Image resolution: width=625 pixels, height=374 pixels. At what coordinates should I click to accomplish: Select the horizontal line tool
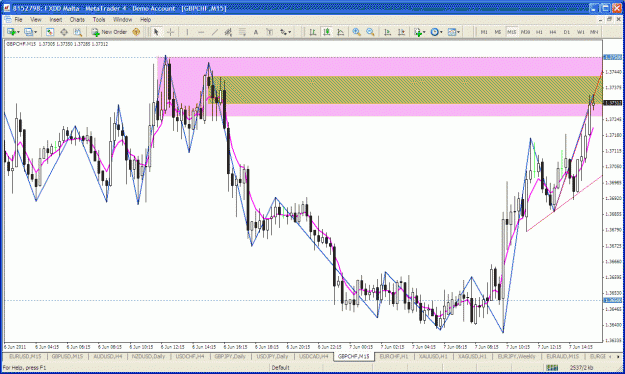click(x=201, y=32)
